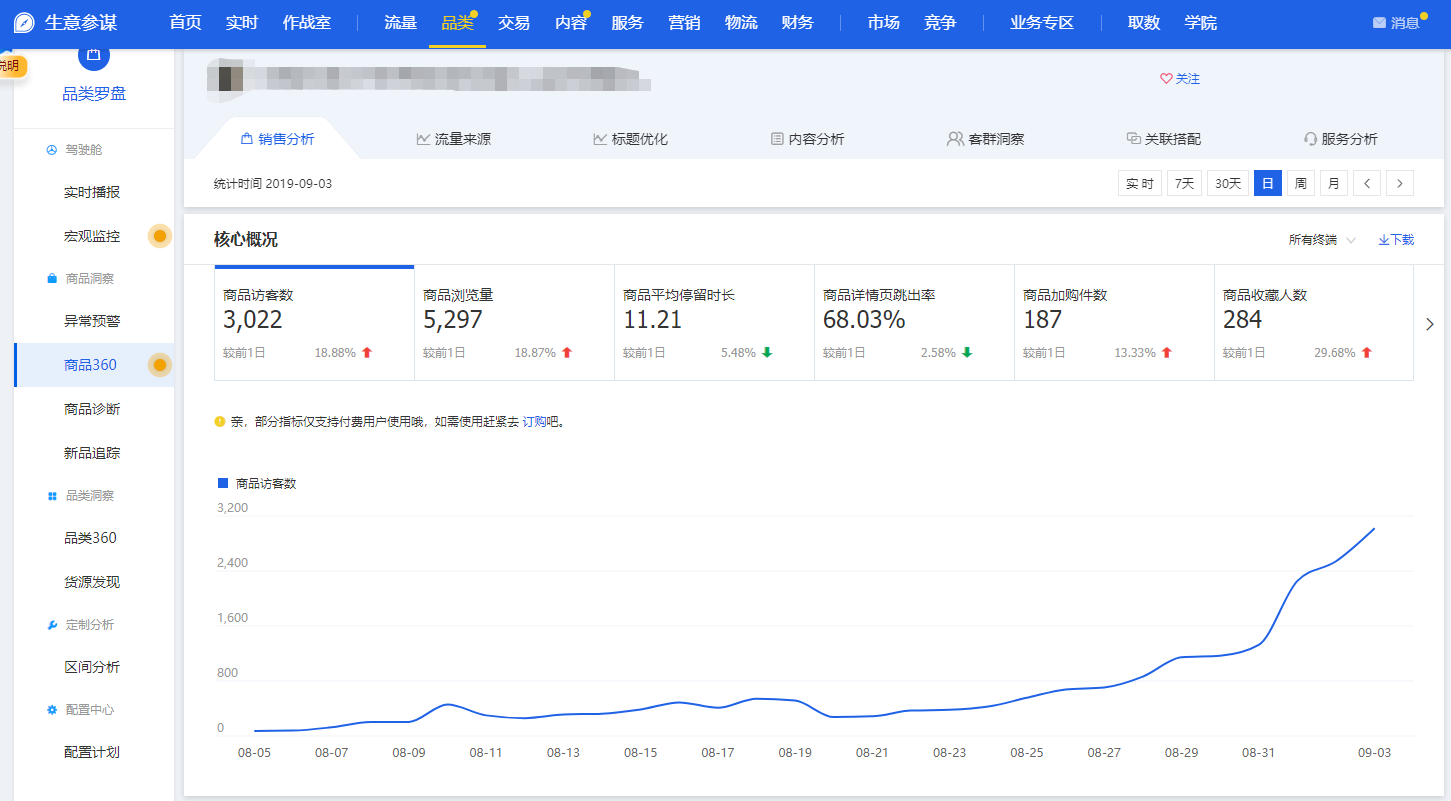
Task: Click the 消息 envelope icon
Action: pos(1379,23)
